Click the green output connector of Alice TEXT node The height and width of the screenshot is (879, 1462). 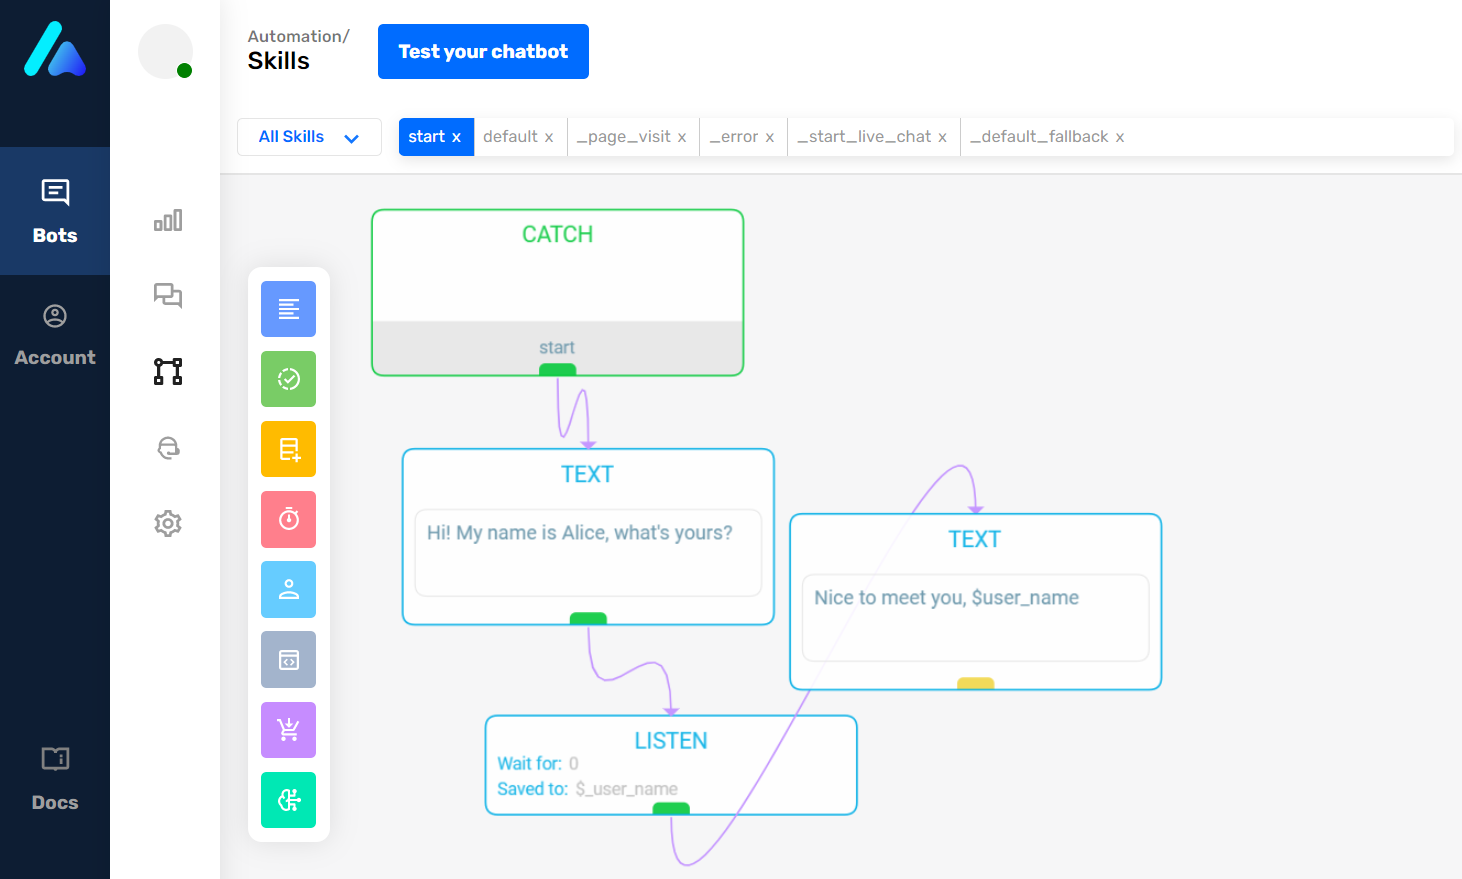588,619
